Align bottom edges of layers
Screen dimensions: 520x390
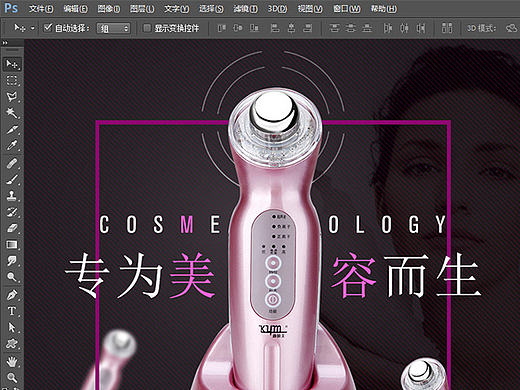(254, 28)
